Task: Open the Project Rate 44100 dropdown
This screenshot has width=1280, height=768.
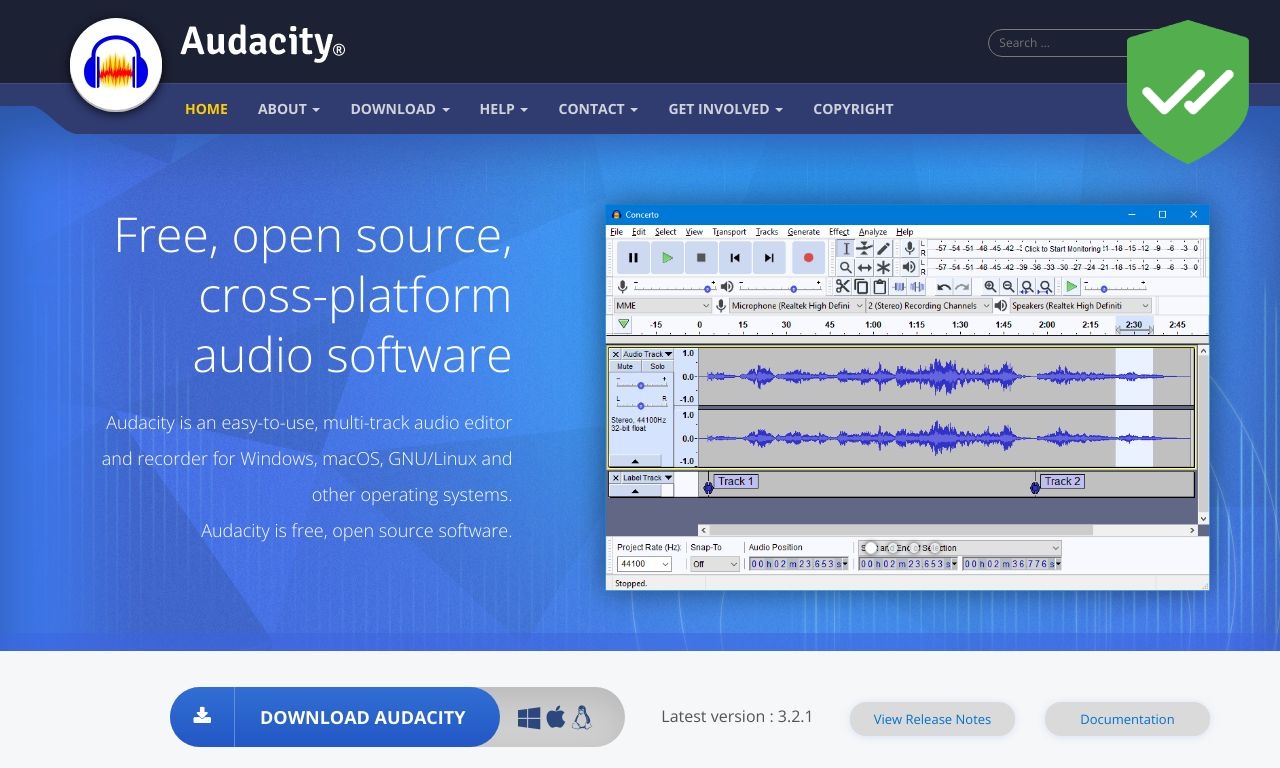Action: coord(644,564)
